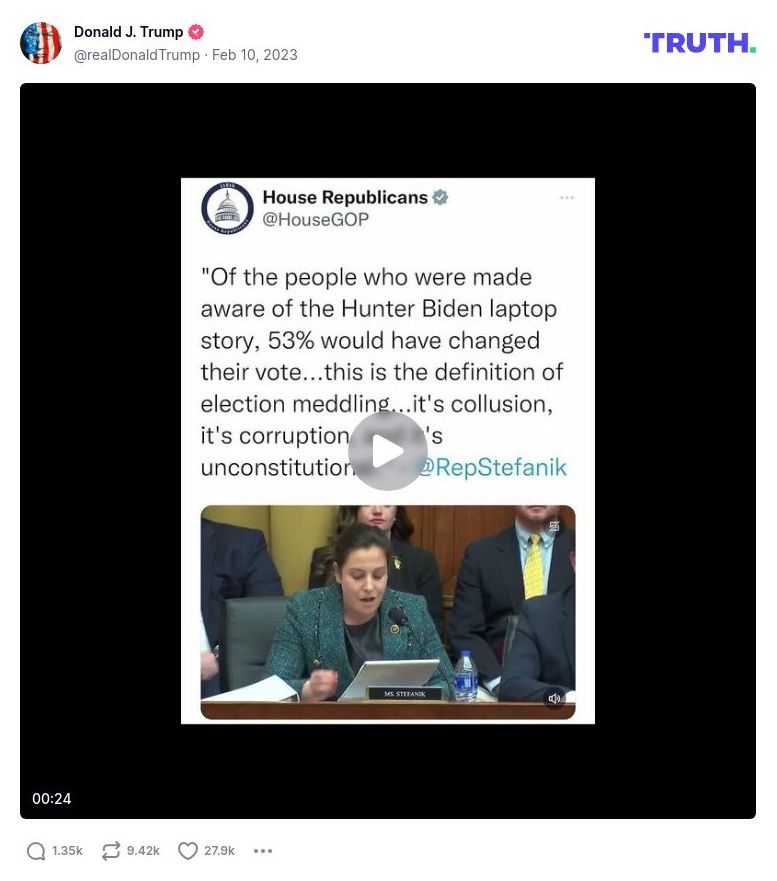The width and height of the screenshot is (777, 881).
Task: Open the @realDonaldTrump handle link
Action: click(x=137, y=55)
